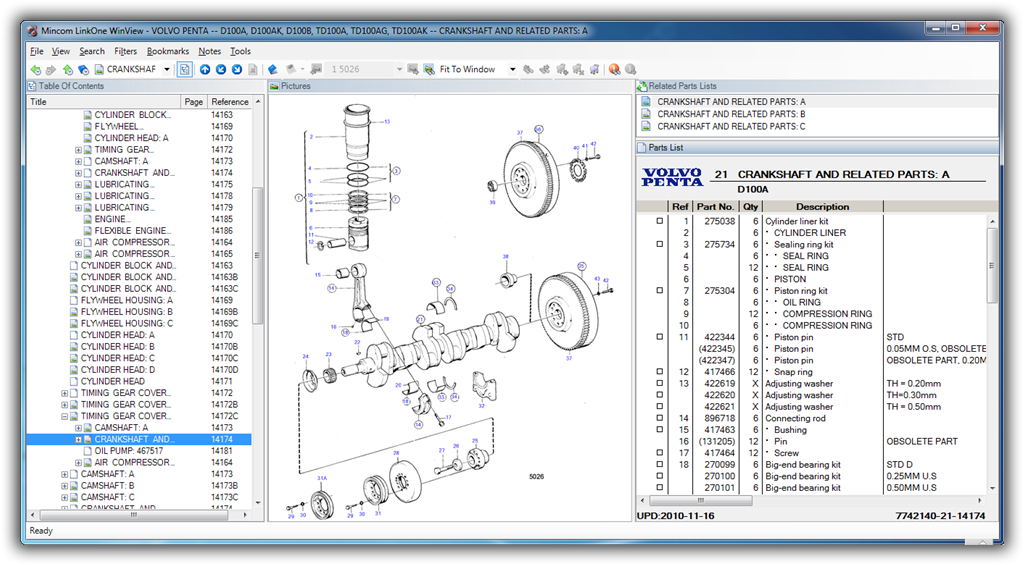Select FLYWHEEL HOUSING: B in the contents tree
Viewport: 1024px width, 565px height.
coord(127,312)
